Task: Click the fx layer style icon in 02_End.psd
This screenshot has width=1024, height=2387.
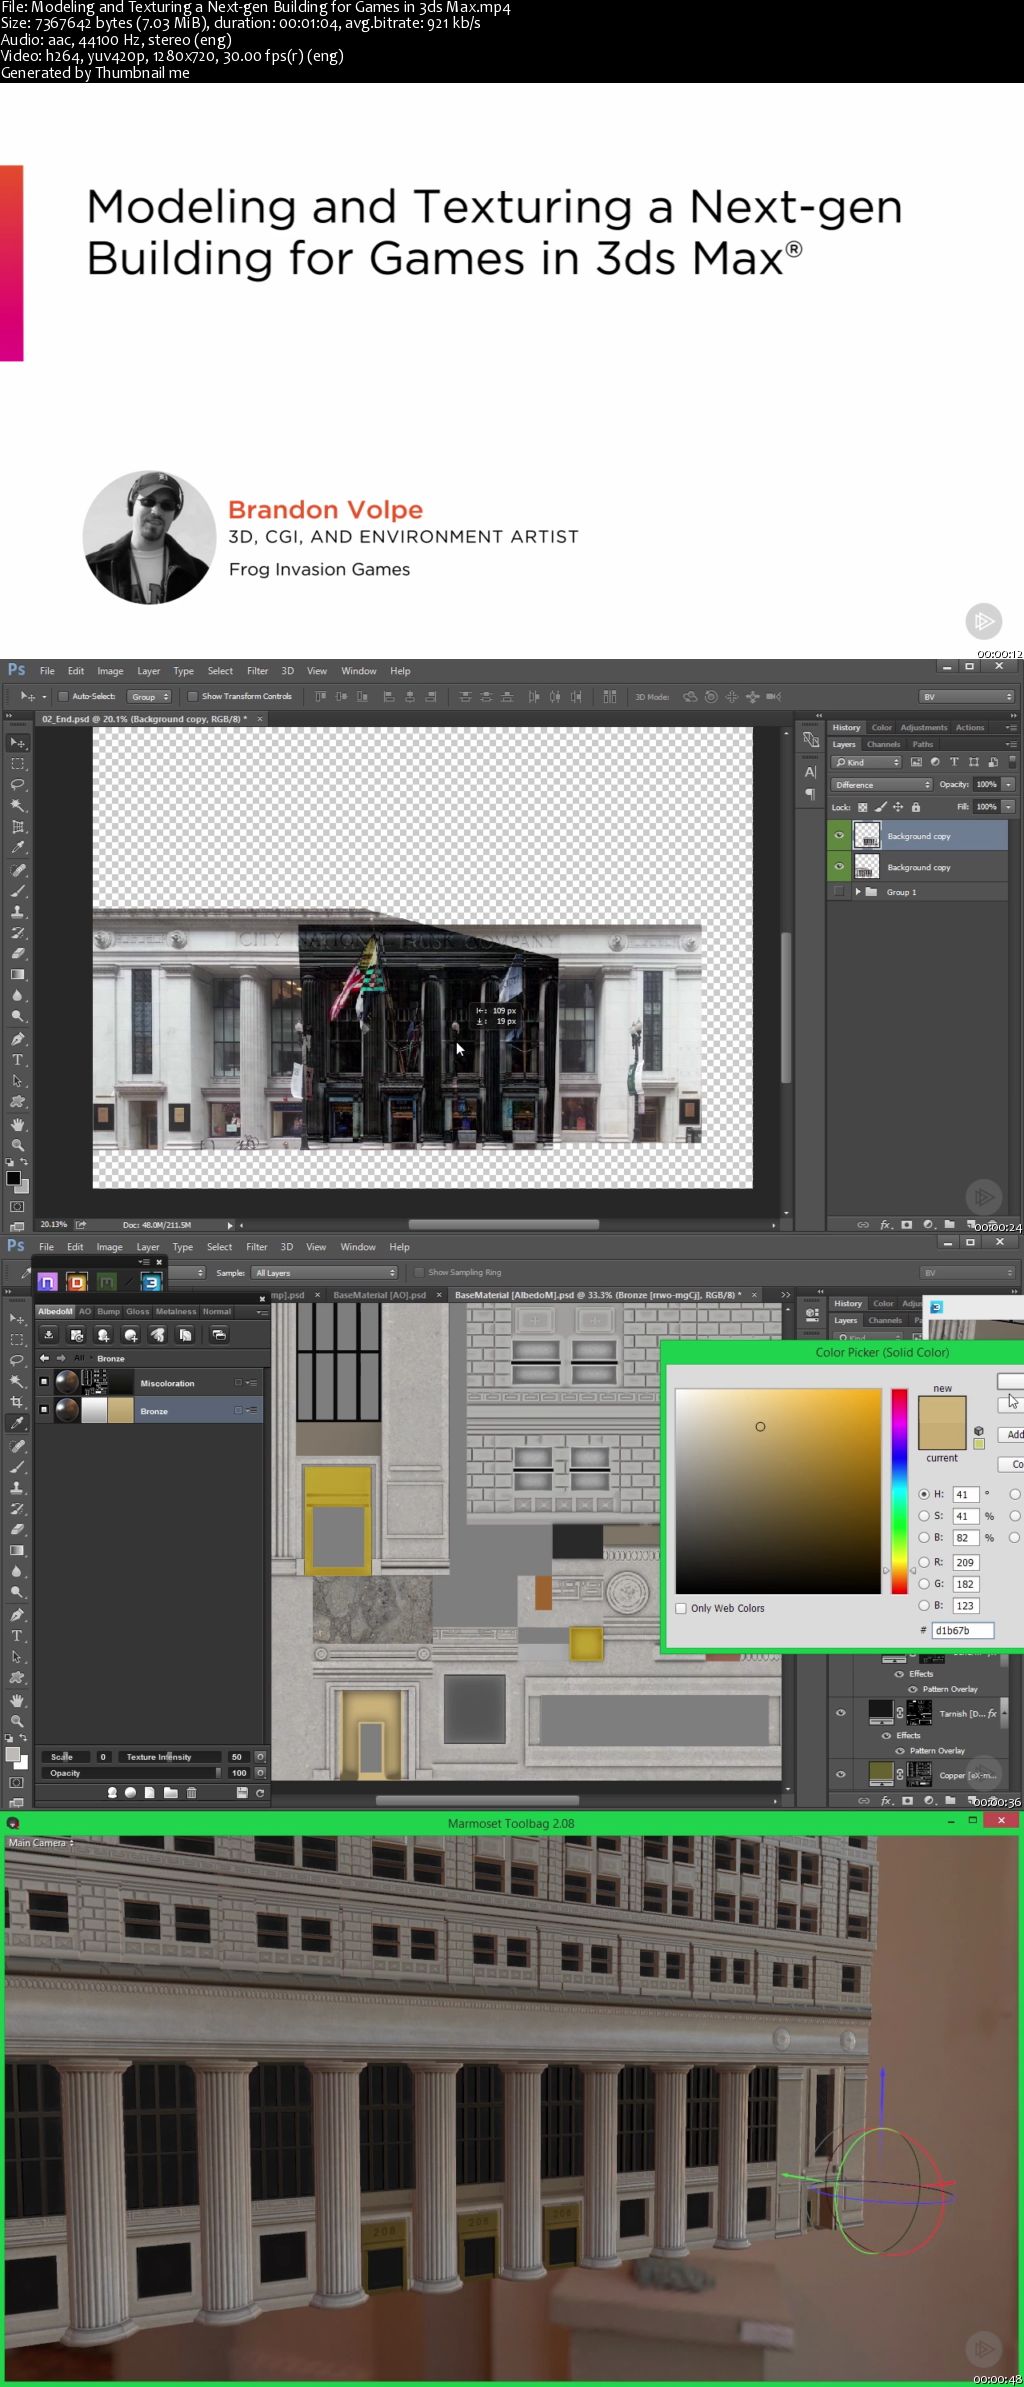Action: coord(885,1224)
